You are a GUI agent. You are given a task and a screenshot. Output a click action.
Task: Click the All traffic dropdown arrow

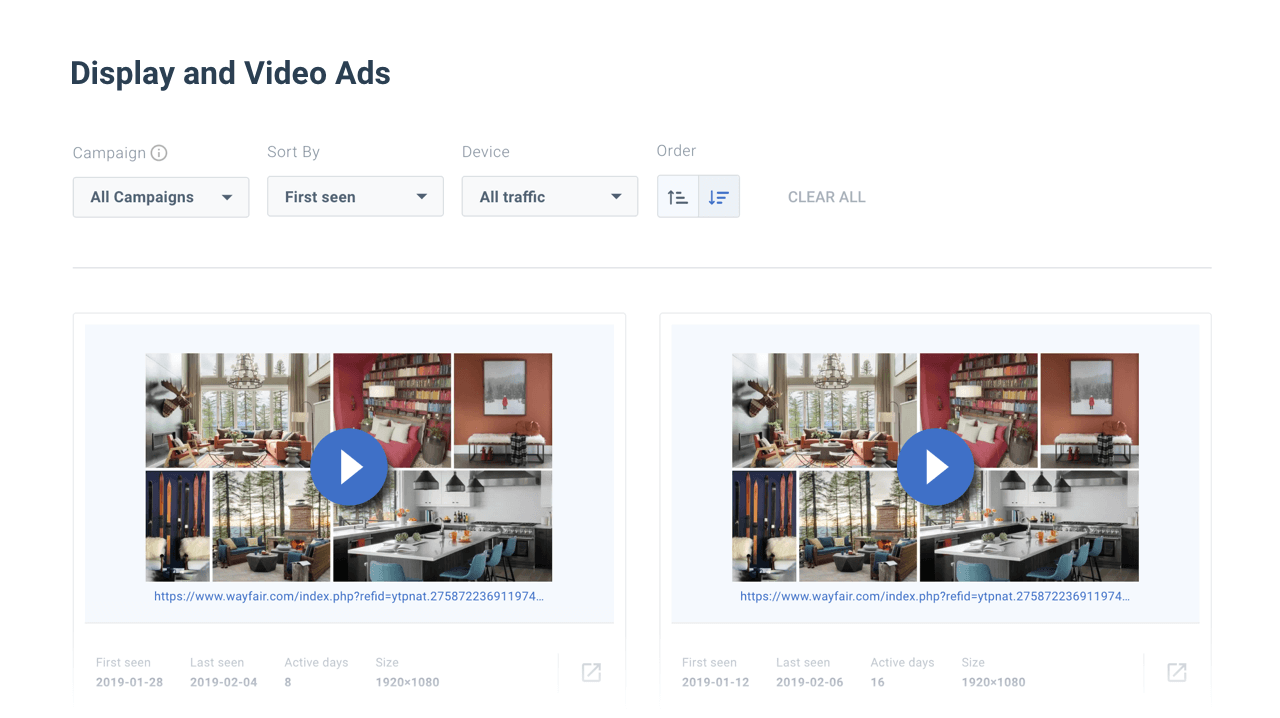616,197
